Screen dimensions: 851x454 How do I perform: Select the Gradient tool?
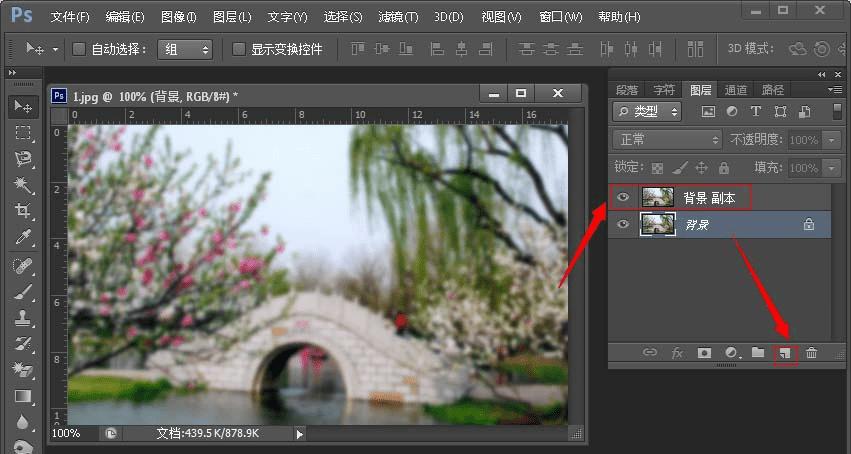[23, 396]
